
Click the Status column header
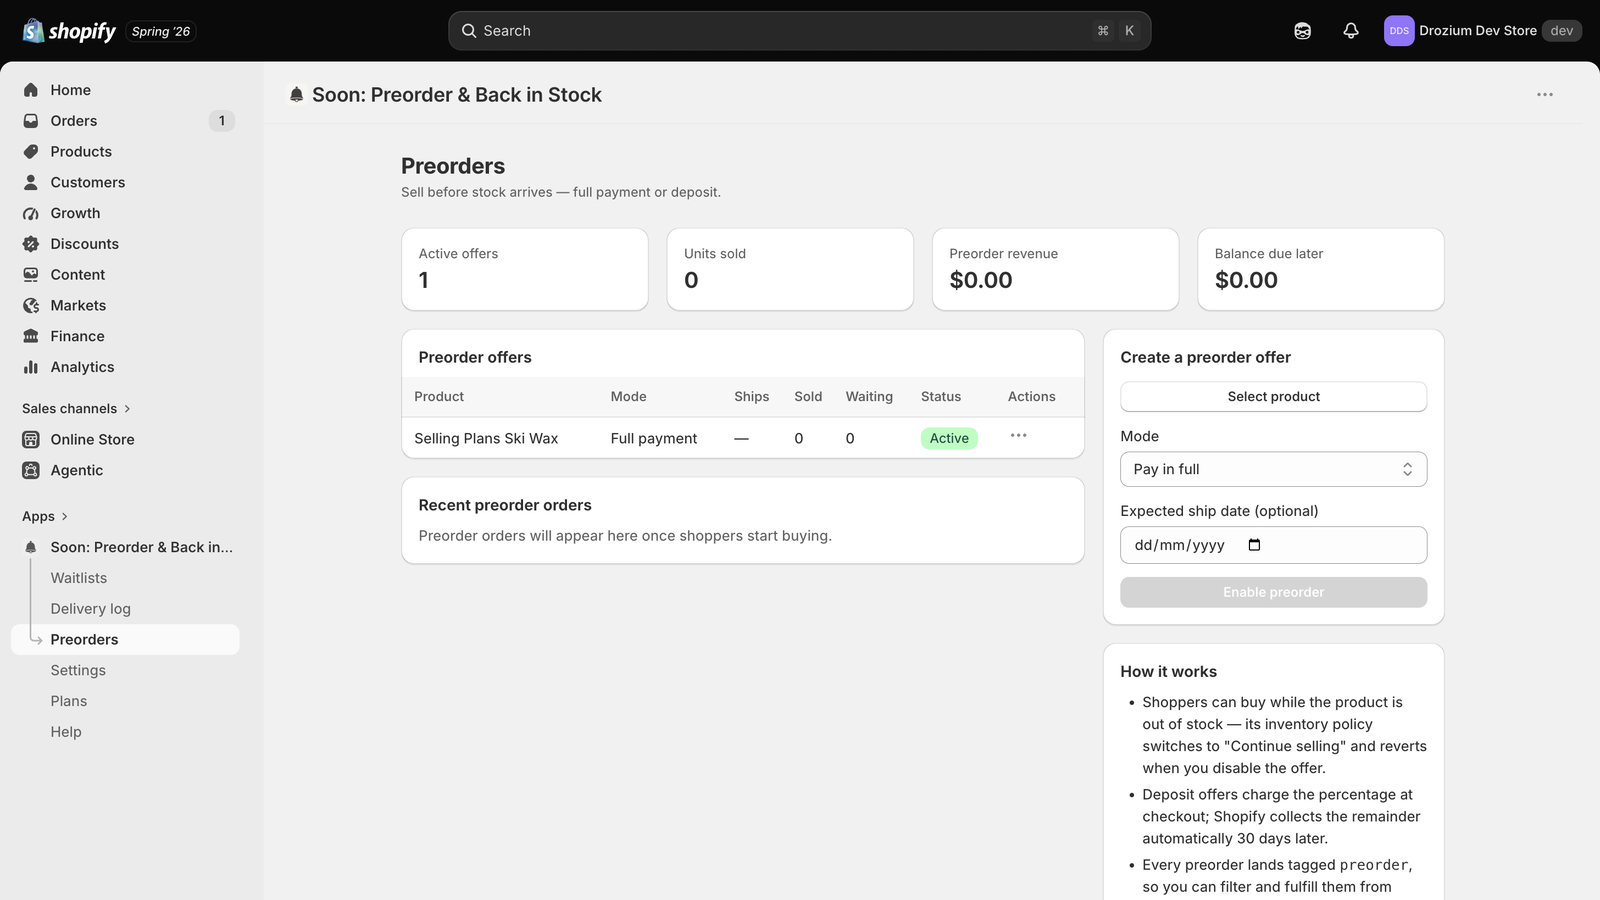(941, 397)
